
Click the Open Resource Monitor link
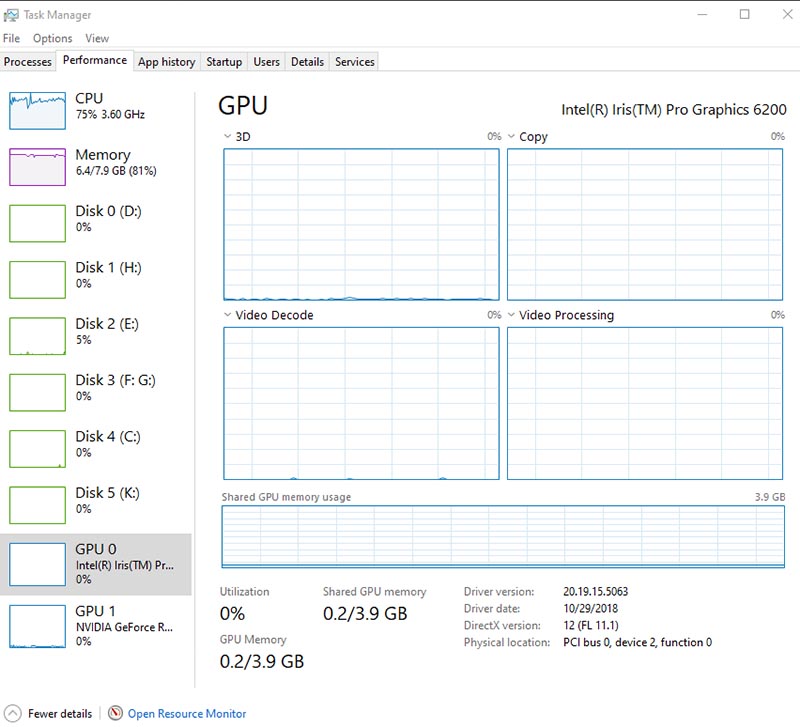[x=186, y=714]
